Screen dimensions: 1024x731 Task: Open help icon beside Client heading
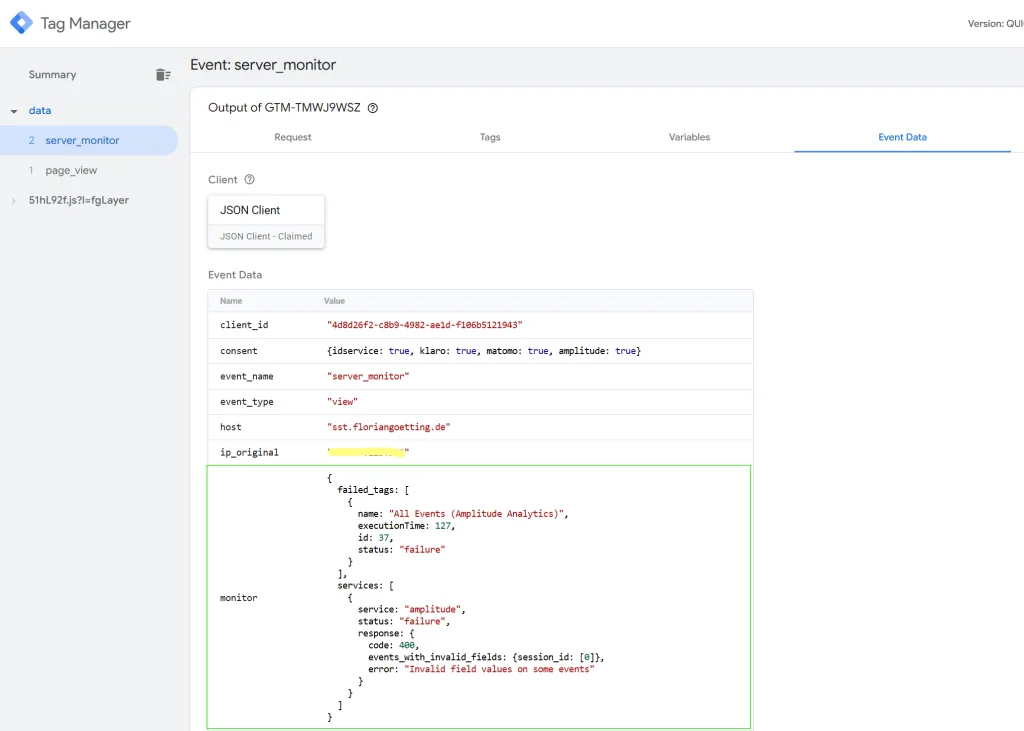[x=249, y=180]
